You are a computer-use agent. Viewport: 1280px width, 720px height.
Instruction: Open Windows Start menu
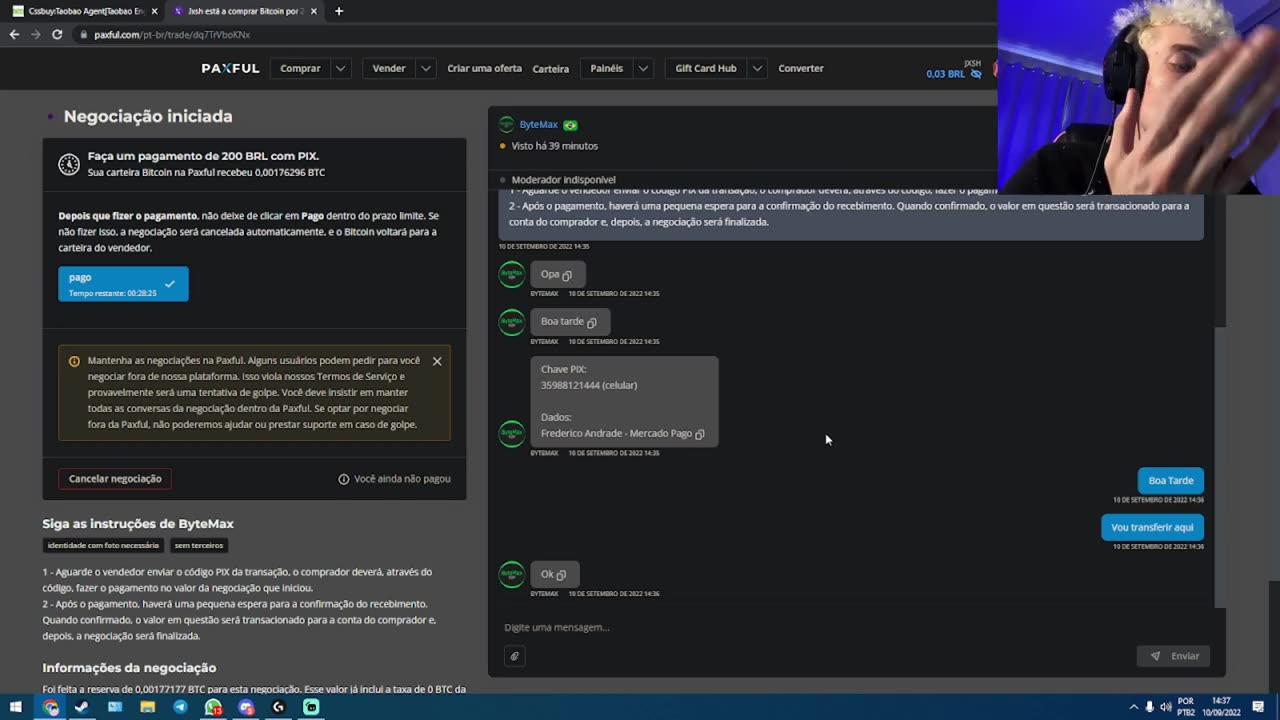15,707
